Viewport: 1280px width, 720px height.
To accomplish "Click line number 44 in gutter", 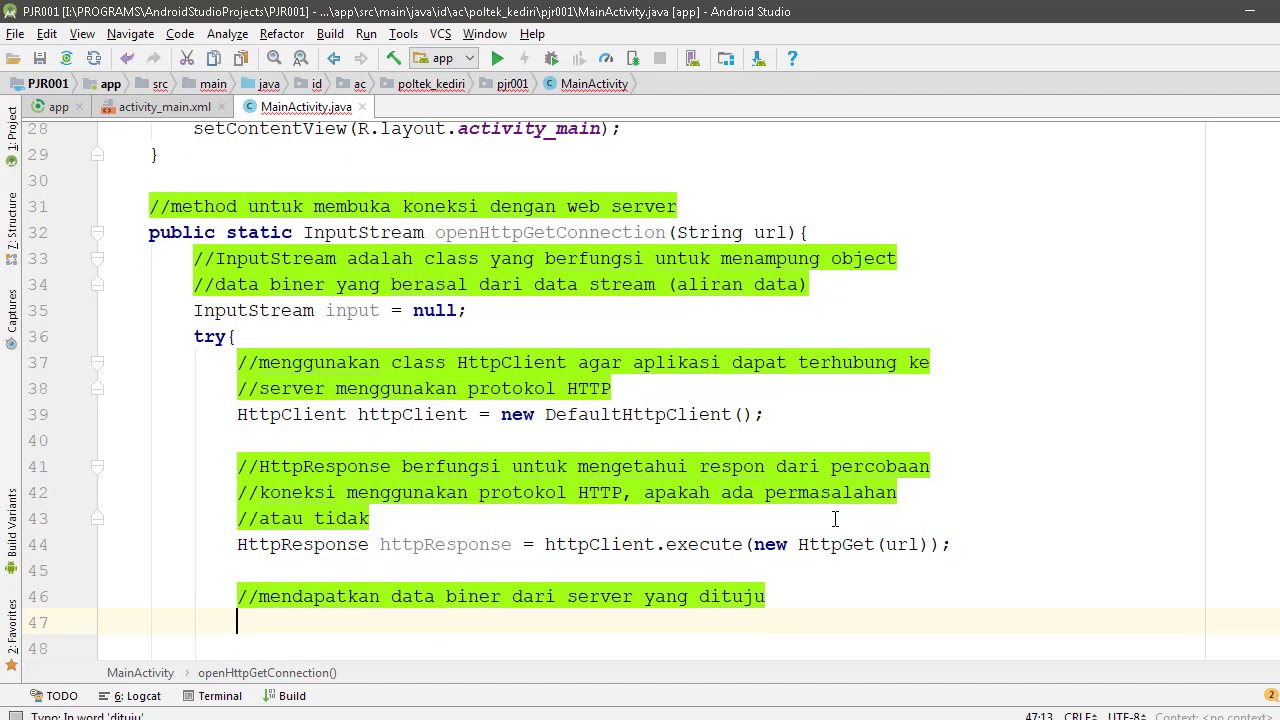I will [x=38, y=544].
